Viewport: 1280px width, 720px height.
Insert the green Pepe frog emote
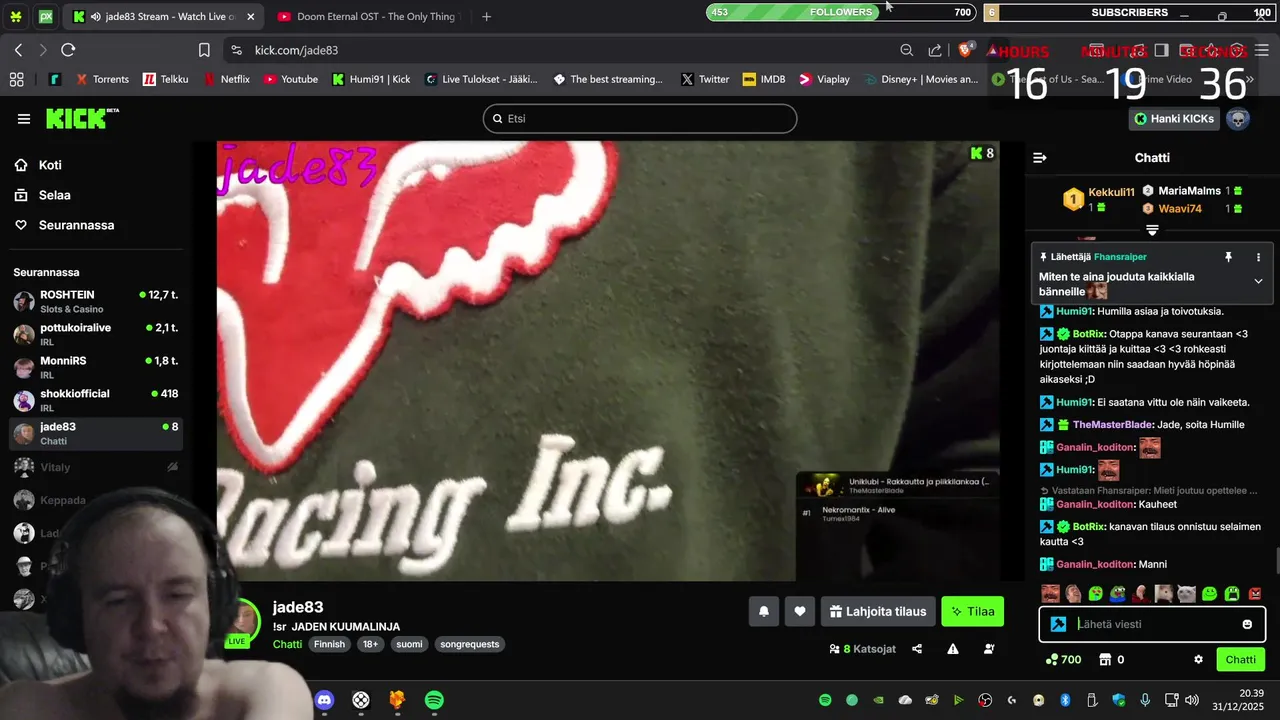point(1118,594)
